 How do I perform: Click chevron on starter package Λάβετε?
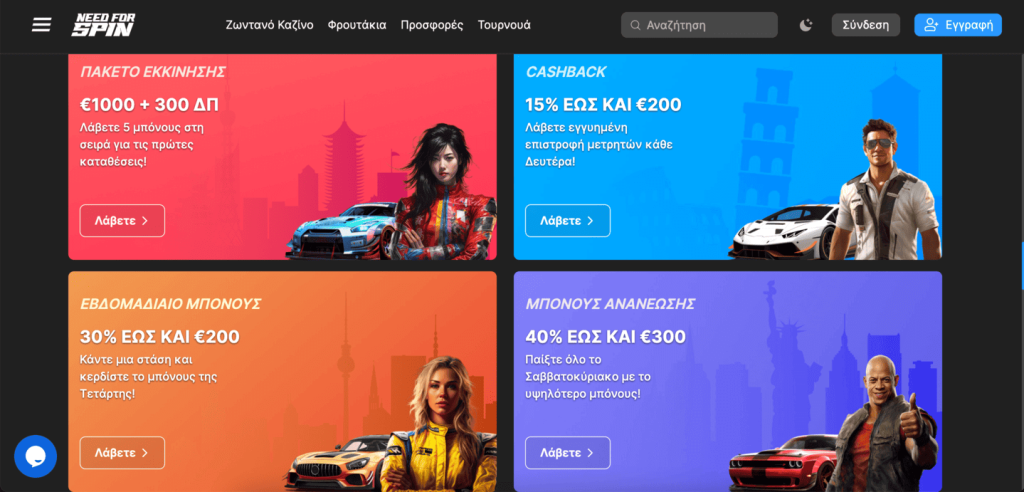(145, 221)
